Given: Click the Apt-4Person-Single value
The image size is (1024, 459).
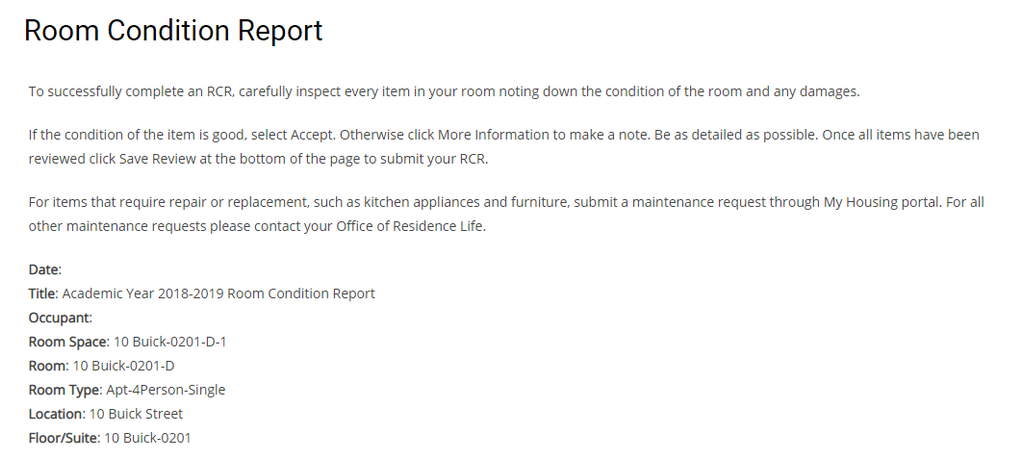Looking at the screenshot, I should [x=165, y=390].
